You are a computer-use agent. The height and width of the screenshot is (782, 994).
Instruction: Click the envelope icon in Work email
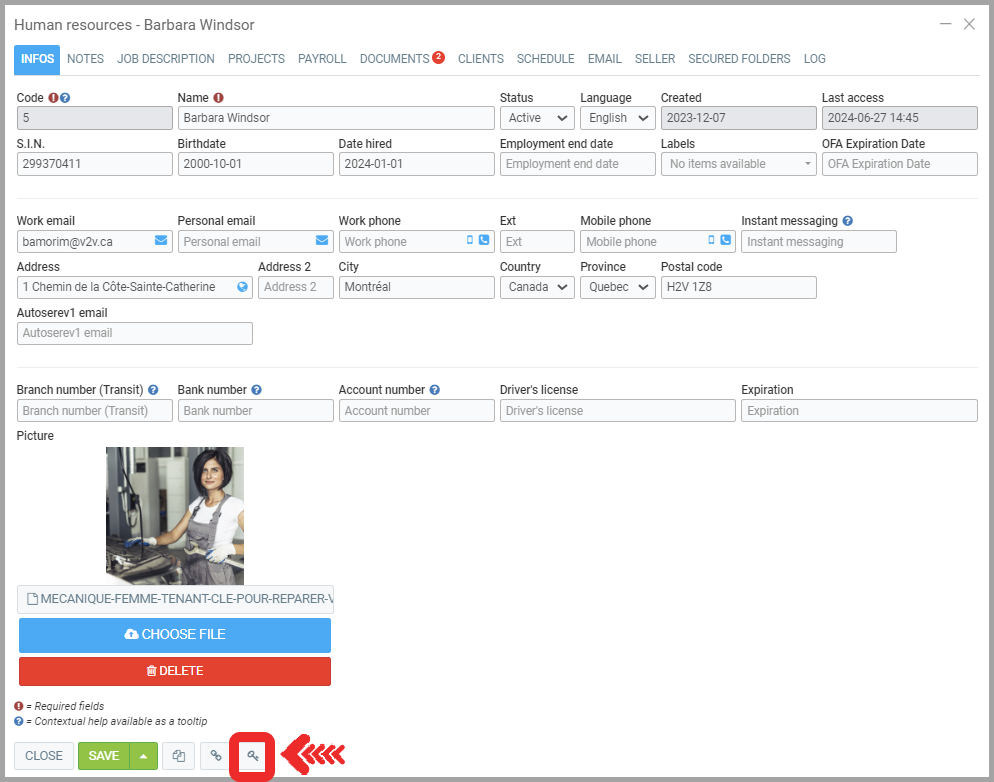pyautogui.click(x=161, y=241)
